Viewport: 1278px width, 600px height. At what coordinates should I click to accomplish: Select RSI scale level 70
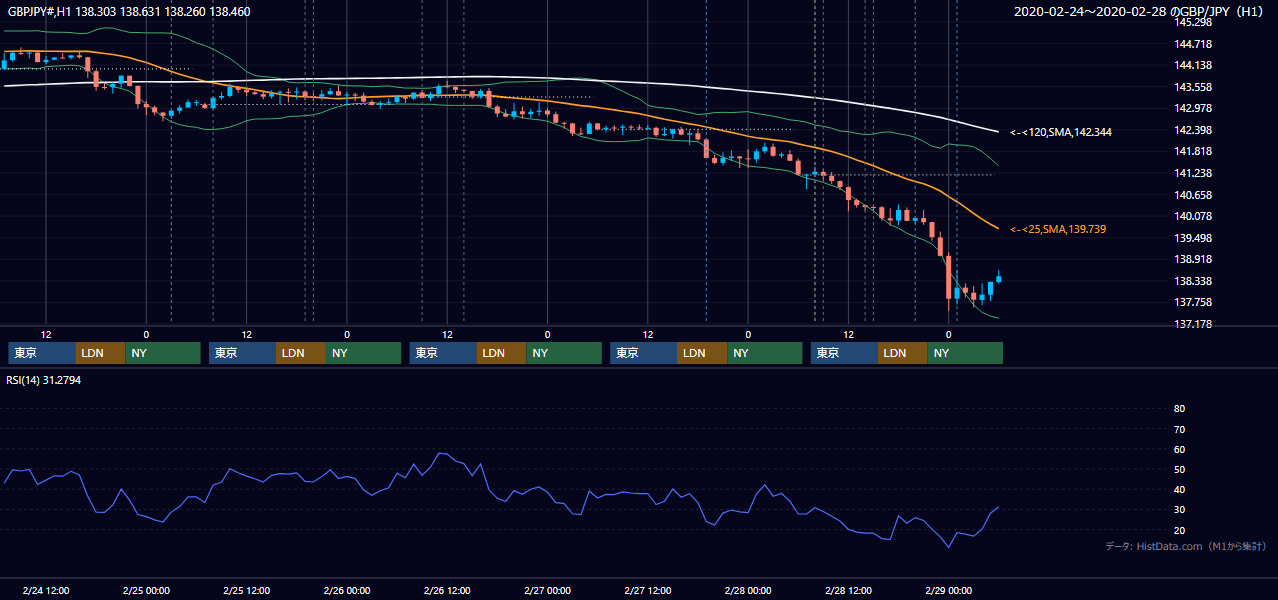point(1180,429)
